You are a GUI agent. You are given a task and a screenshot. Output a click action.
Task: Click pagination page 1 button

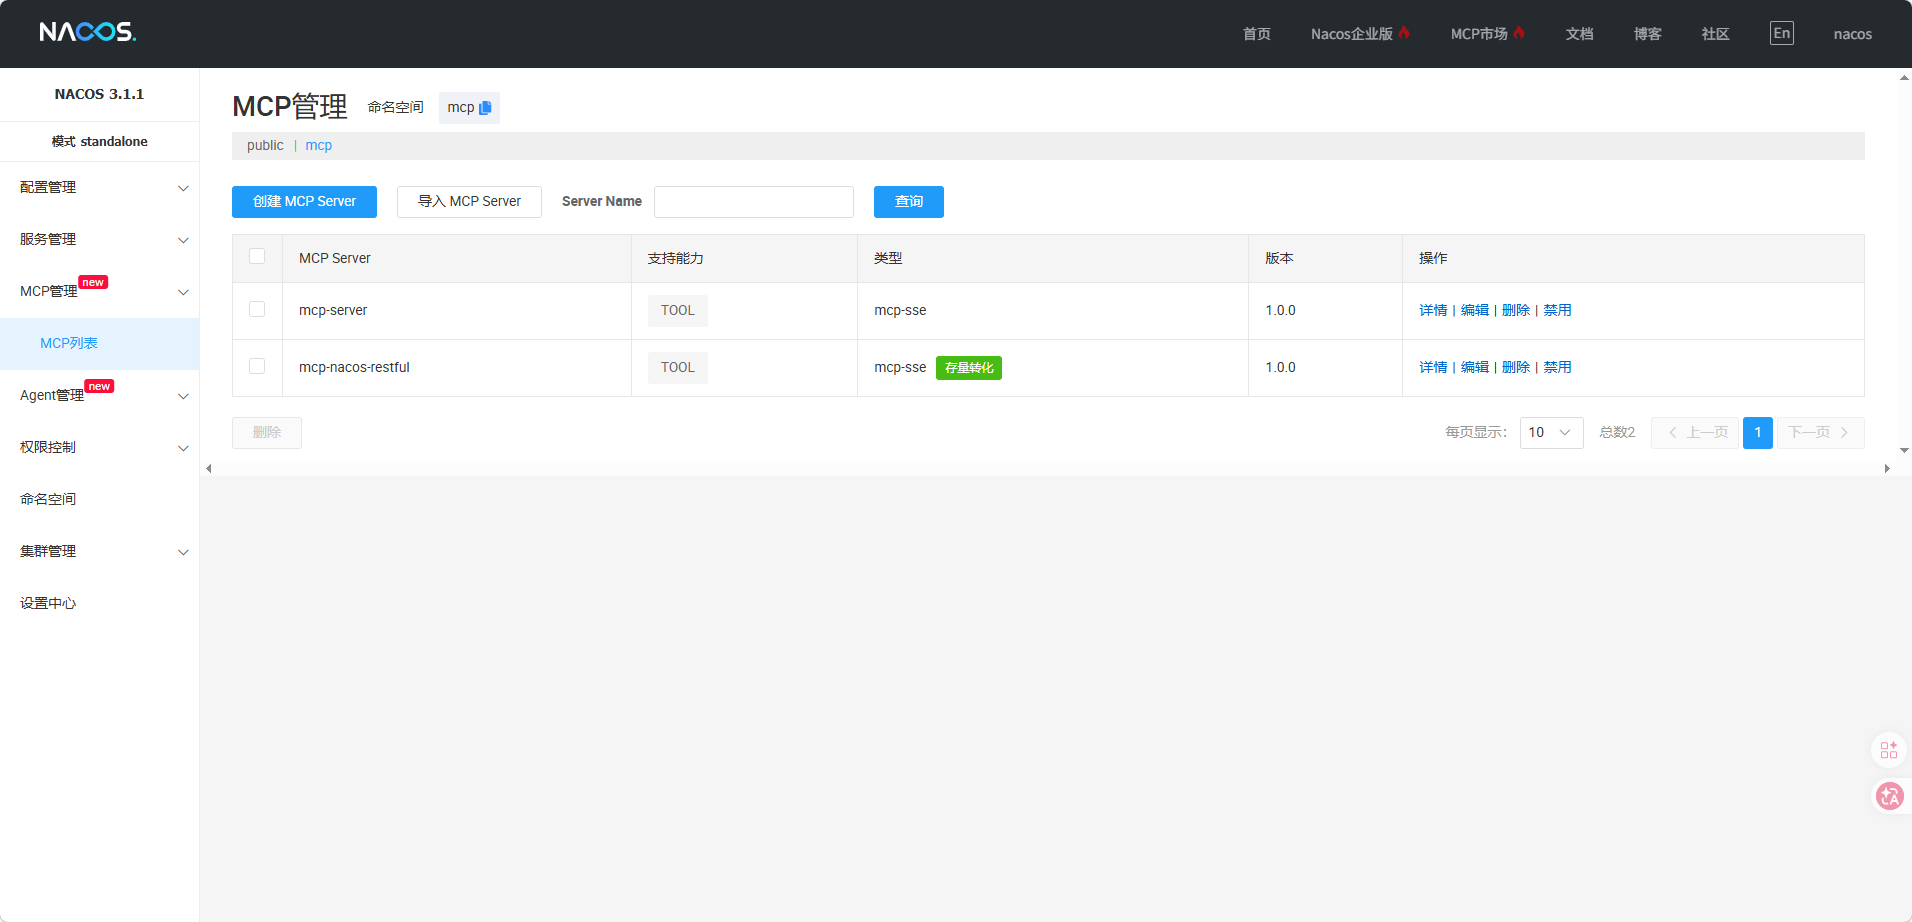tap(1757, 433)
